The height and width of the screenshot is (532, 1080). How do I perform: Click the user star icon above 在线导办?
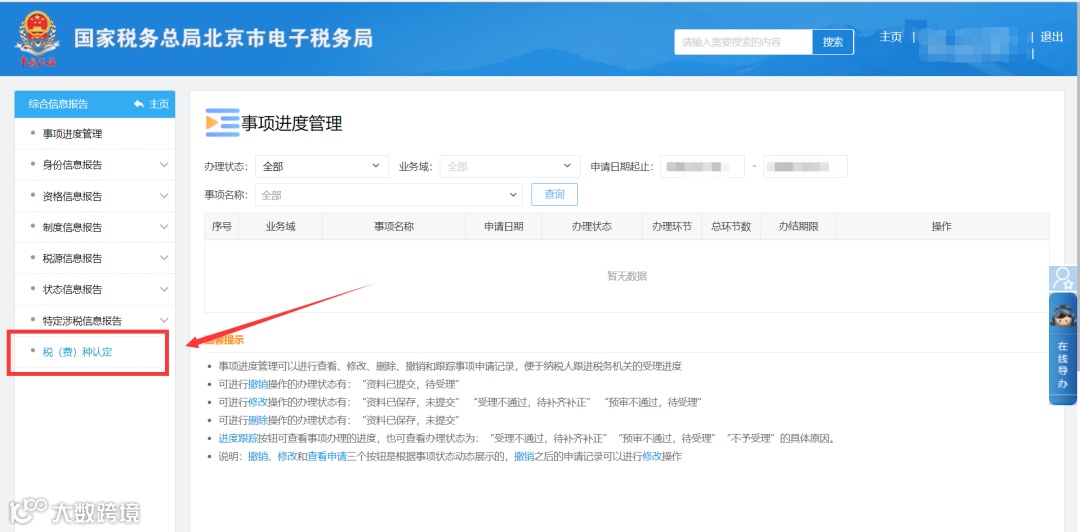coord(1063,278)
